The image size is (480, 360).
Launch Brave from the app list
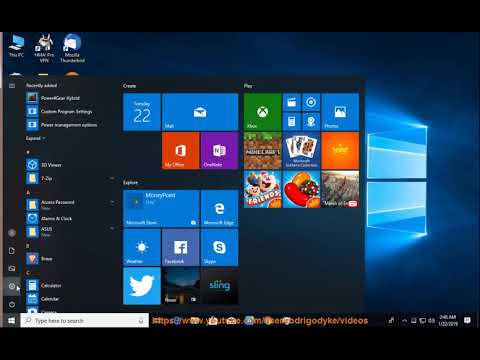(x=71, y=259)
